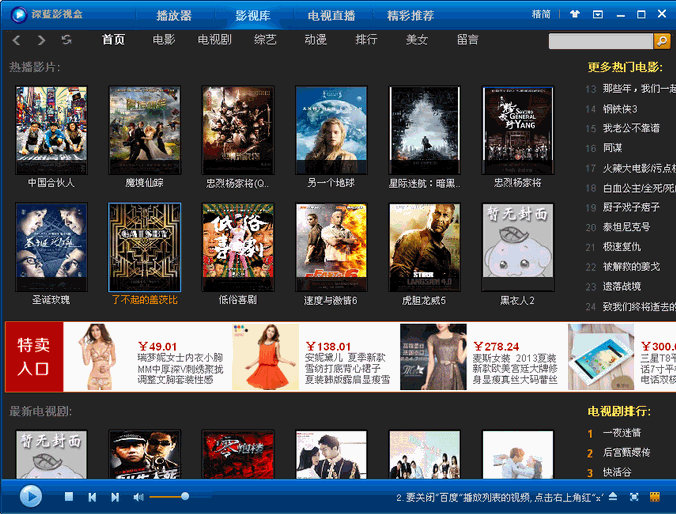Screen dimensions: 676x514
Task: Open 另一个地球 movie poster
Action: (331, 130)
